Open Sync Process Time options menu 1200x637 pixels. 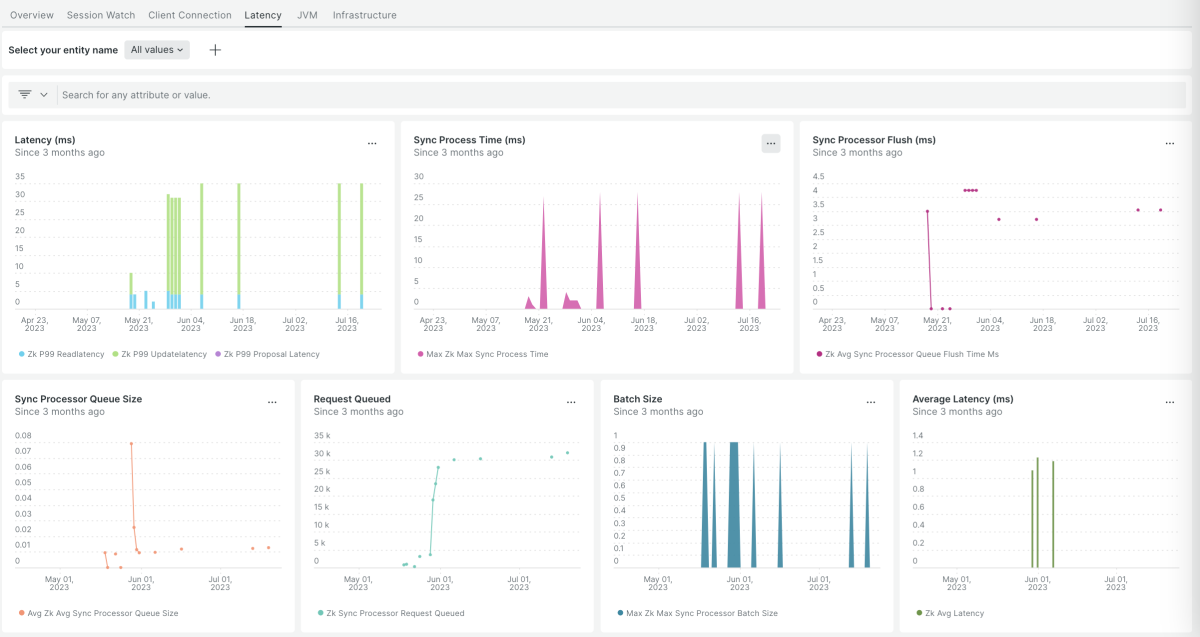pyautogui.click(x=770, y=144)
